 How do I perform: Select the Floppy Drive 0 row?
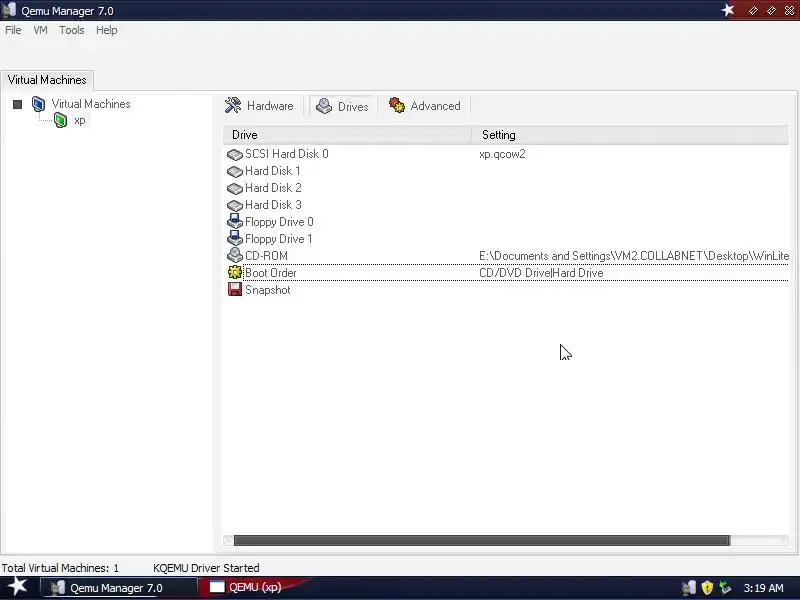(506, 222)
